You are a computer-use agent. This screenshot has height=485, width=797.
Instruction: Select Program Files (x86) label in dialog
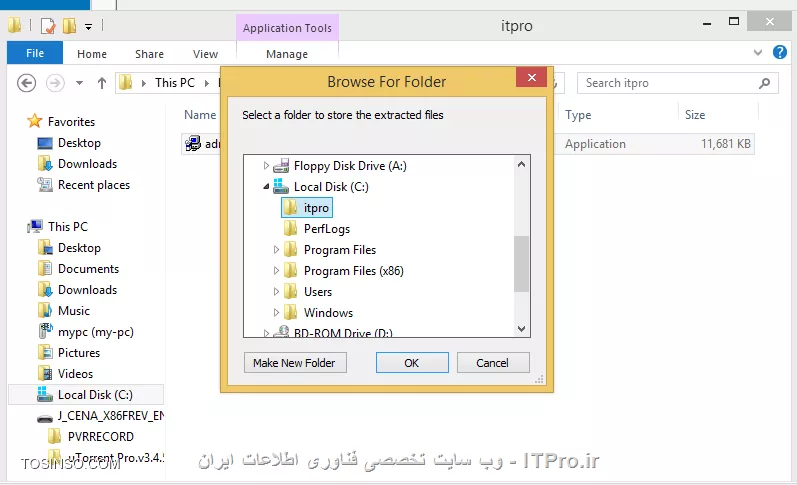(353, 270)
